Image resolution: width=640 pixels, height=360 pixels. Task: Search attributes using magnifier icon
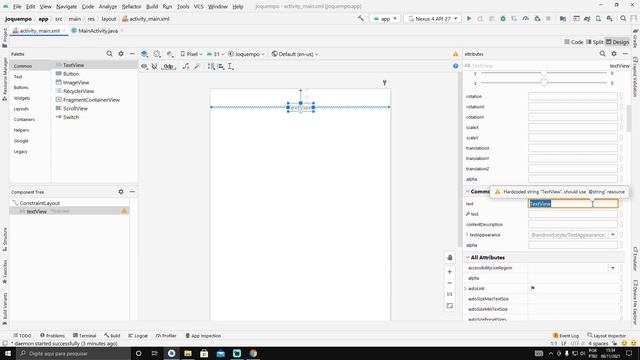pos(602,53)
